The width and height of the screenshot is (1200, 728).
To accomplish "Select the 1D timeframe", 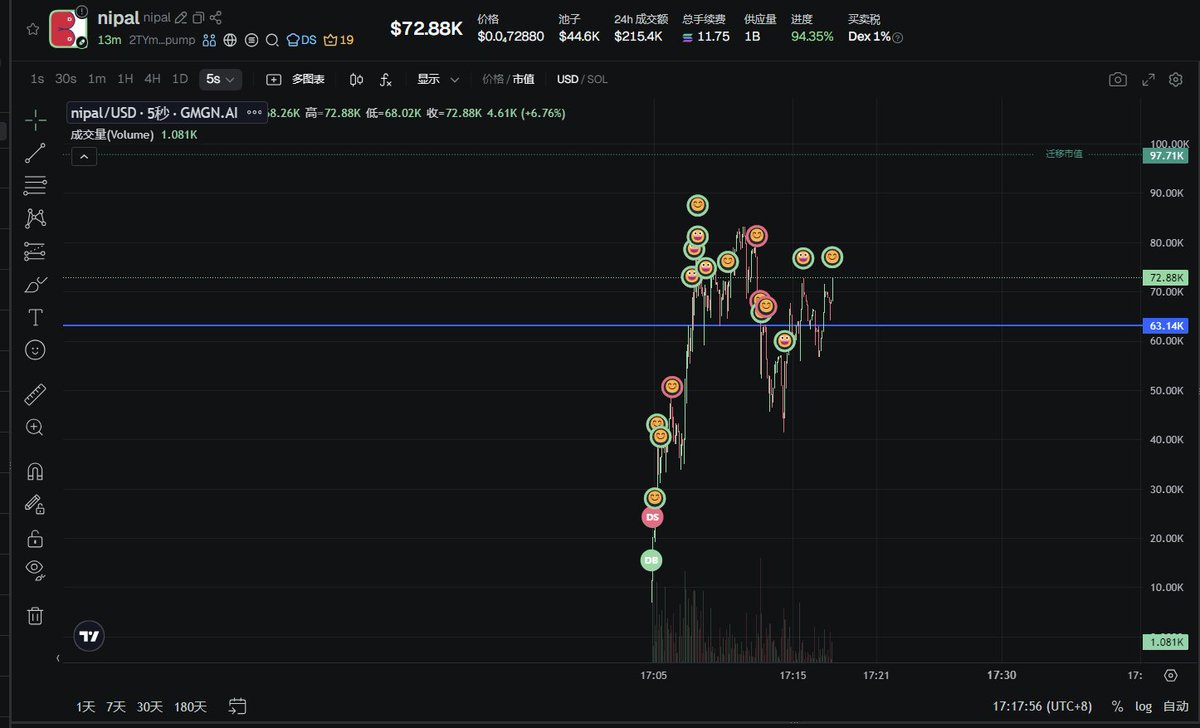I will (x=180, y=79).
